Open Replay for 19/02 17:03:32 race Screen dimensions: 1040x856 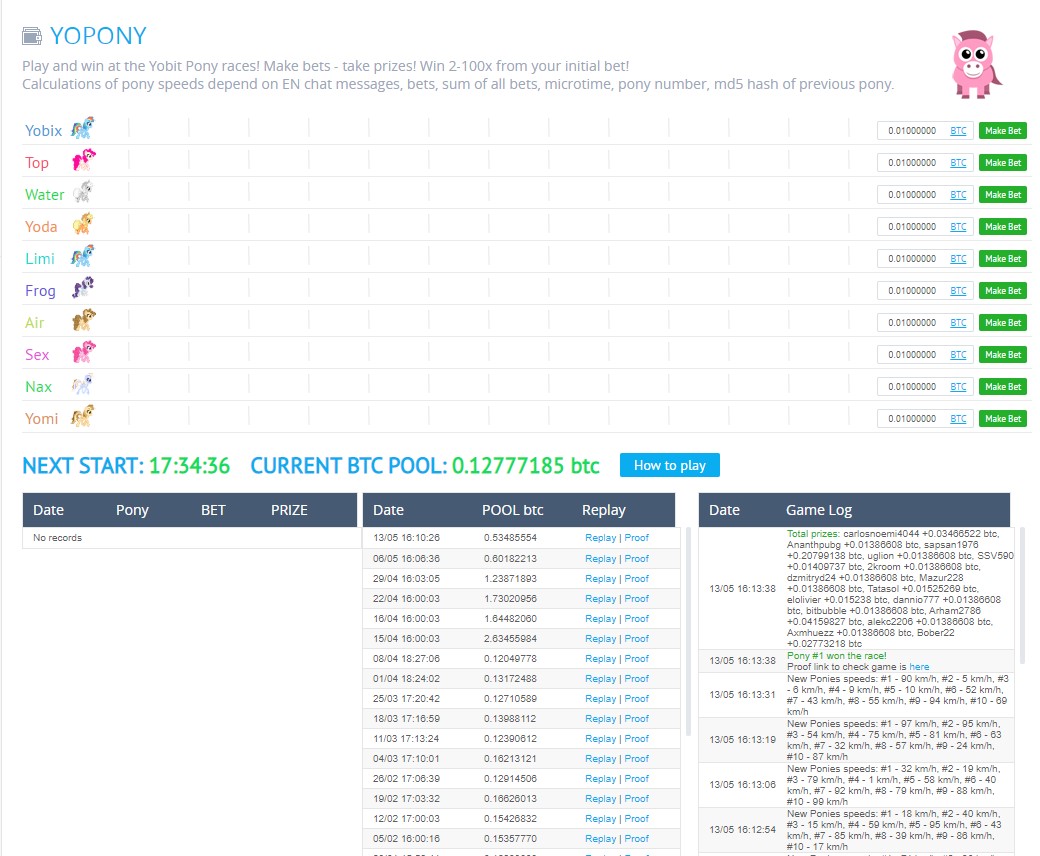(x=600, y=798)
